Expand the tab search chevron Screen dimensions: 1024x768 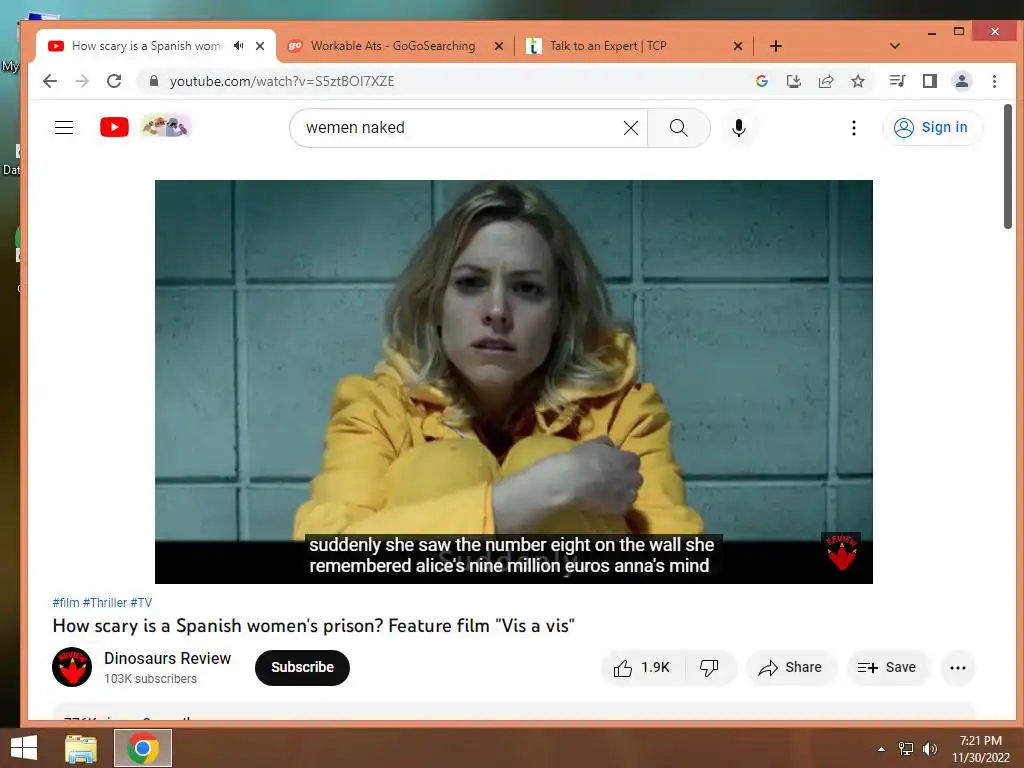895,46
